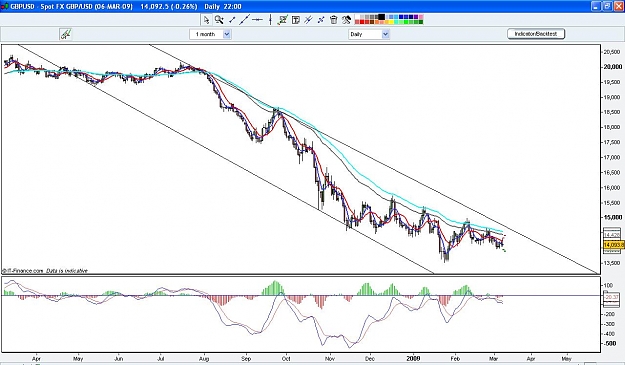The image size is (625, 365).
Task: Minimize the GBPUSD chart window
Action: click(596, 6)
